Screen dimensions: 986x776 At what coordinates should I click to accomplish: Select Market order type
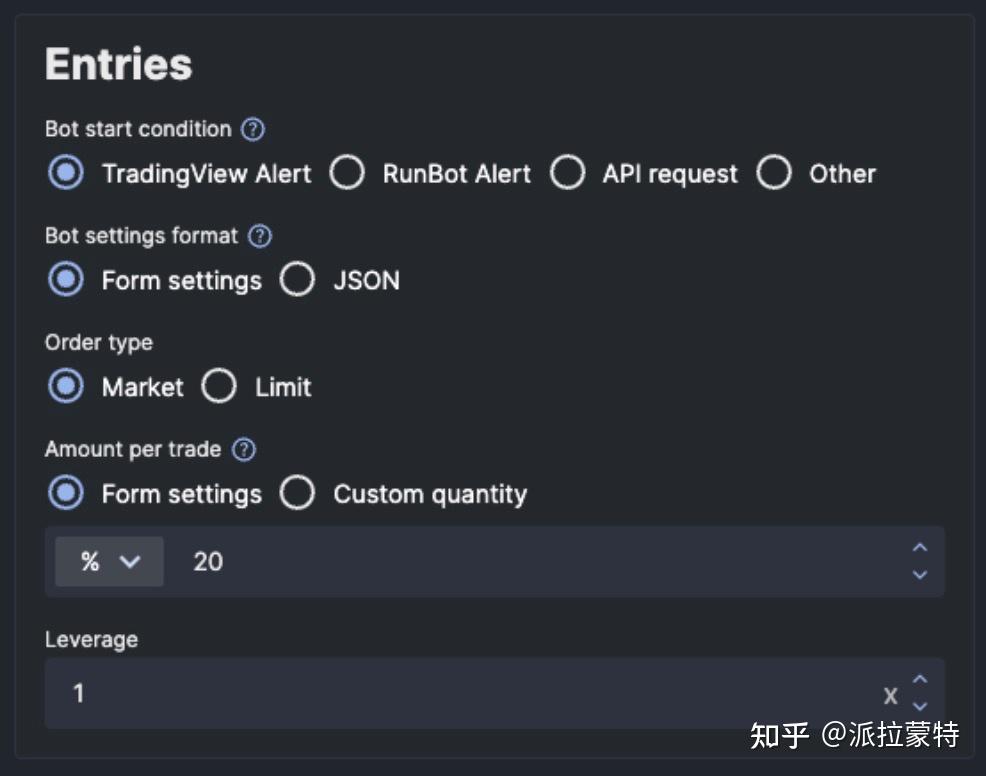65,386
